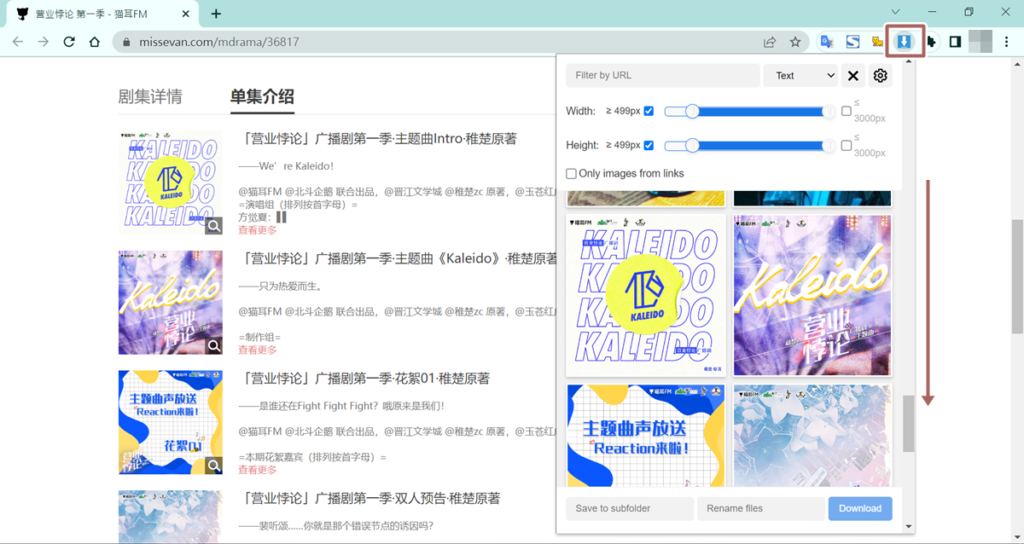Click 双人预告 cover on page
The height and width of the screenshot is (544, 1024).
pos(170,516)
